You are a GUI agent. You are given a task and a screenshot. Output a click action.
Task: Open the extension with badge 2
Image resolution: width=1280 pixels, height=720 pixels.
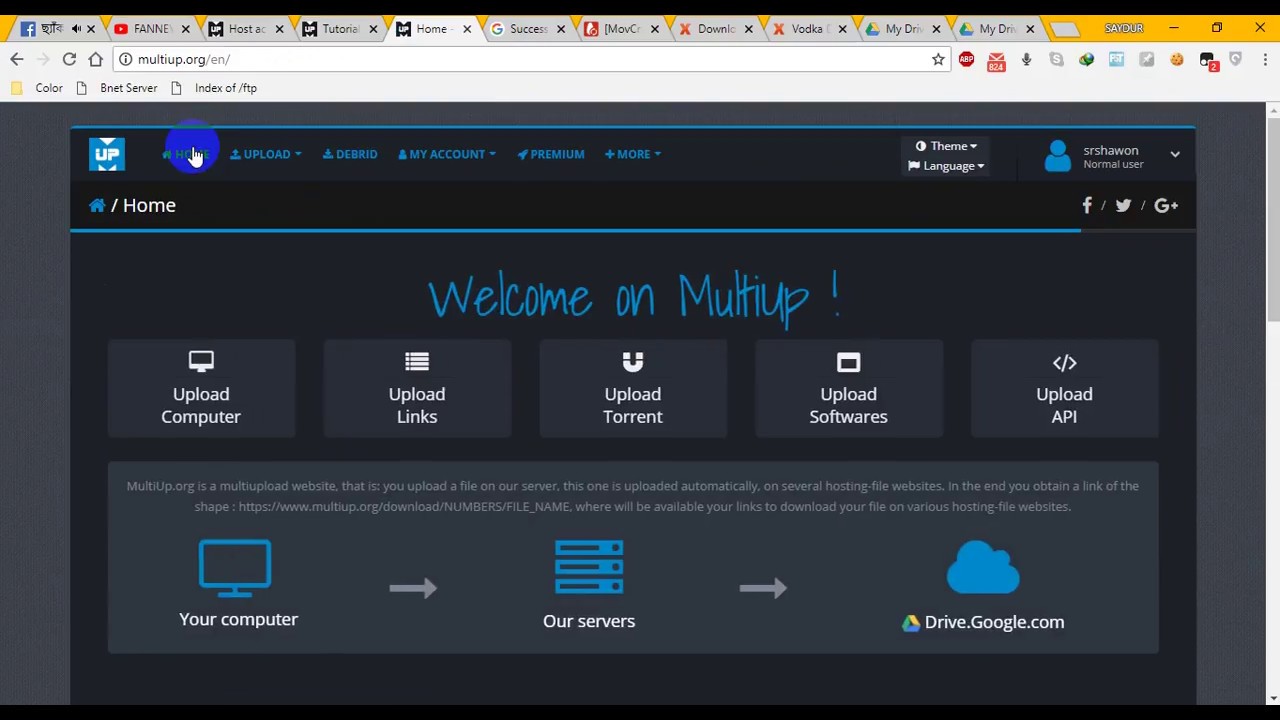click(1208, 62)
